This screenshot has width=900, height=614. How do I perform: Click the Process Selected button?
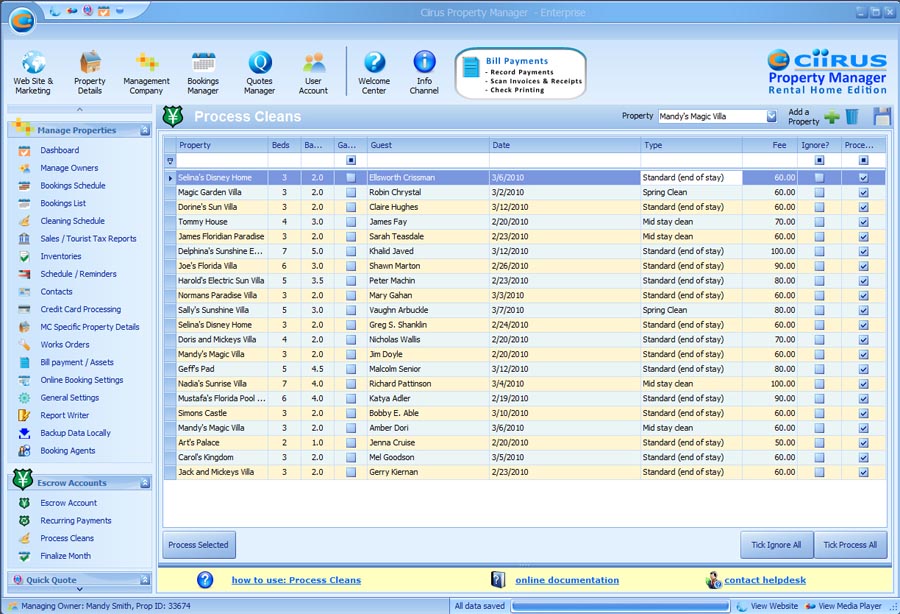tap(199, 545)
